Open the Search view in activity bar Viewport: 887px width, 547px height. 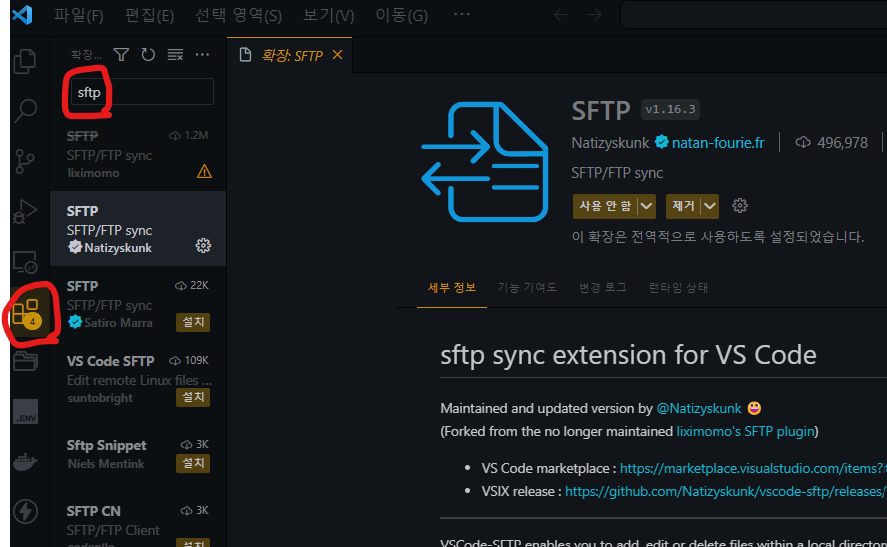tap(25, 111)
